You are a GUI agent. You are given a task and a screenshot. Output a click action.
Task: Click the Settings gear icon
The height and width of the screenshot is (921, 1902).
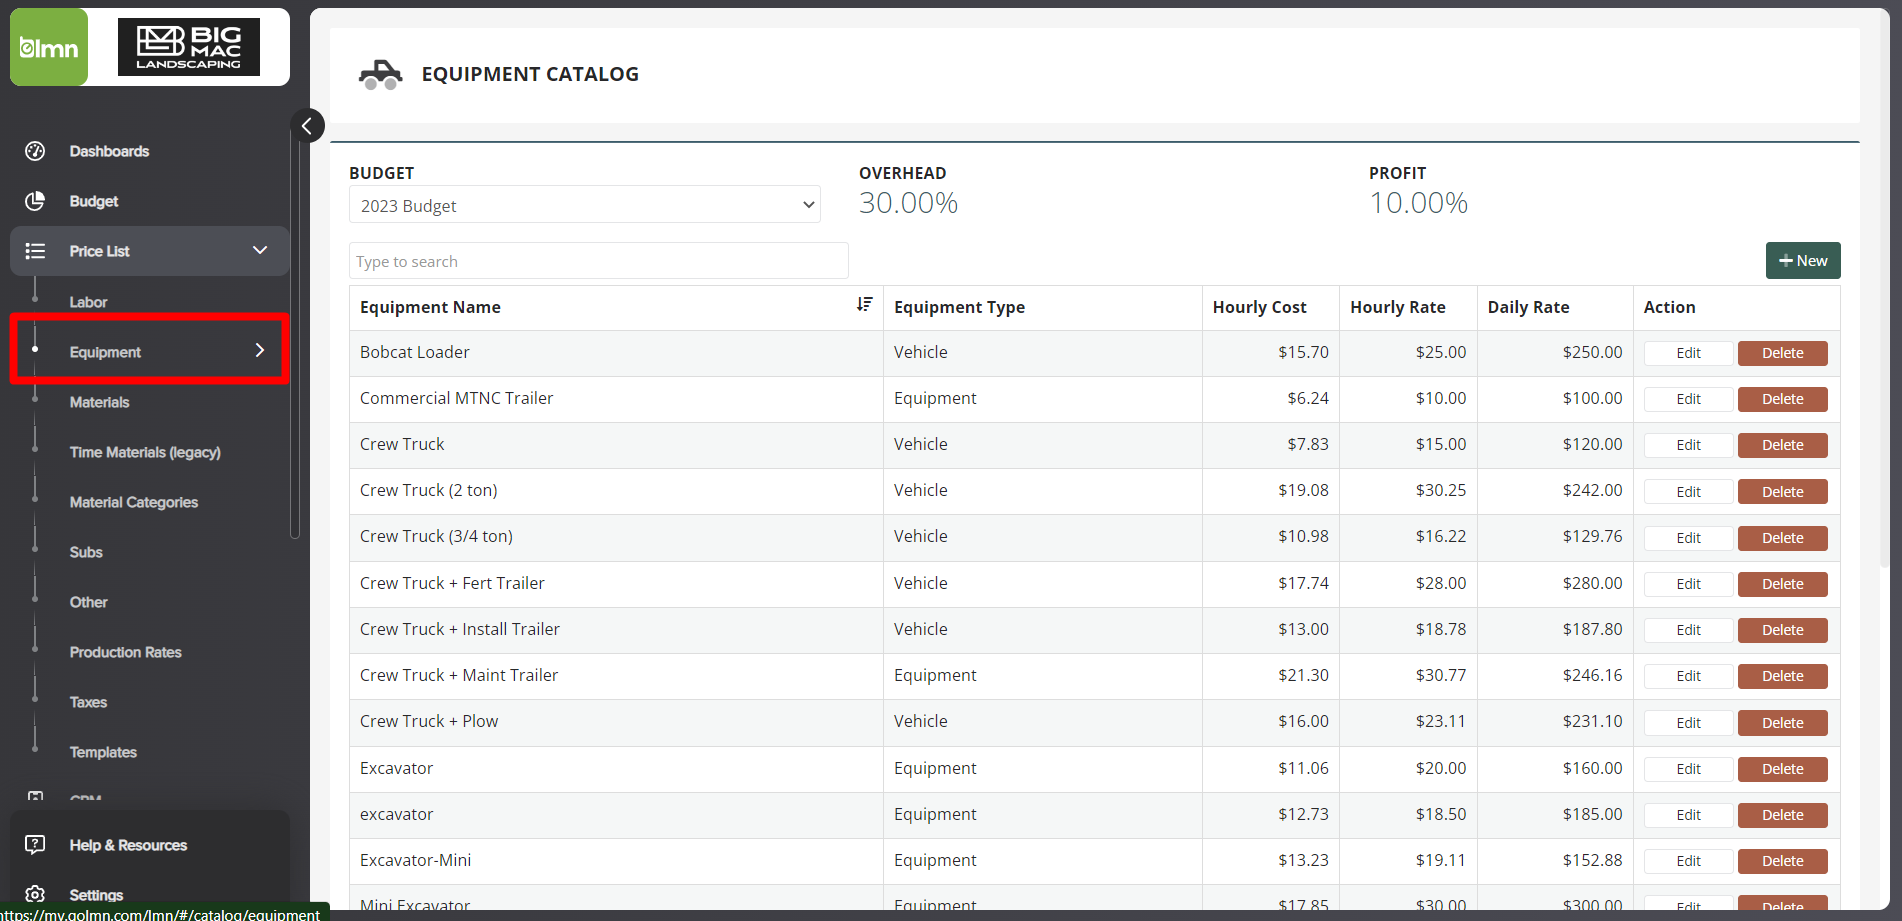point(35,894)
